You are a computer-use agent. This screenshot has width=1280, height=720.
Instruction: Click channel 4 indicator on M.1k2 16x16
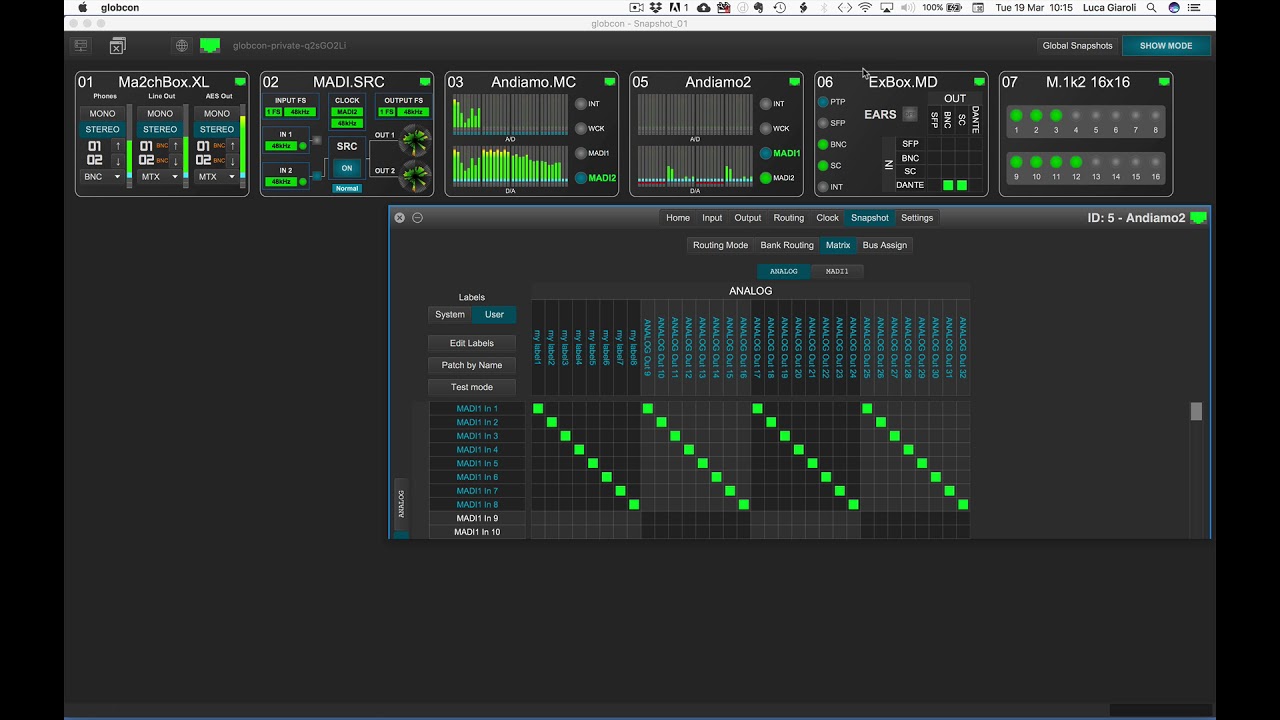[1076, 116]
